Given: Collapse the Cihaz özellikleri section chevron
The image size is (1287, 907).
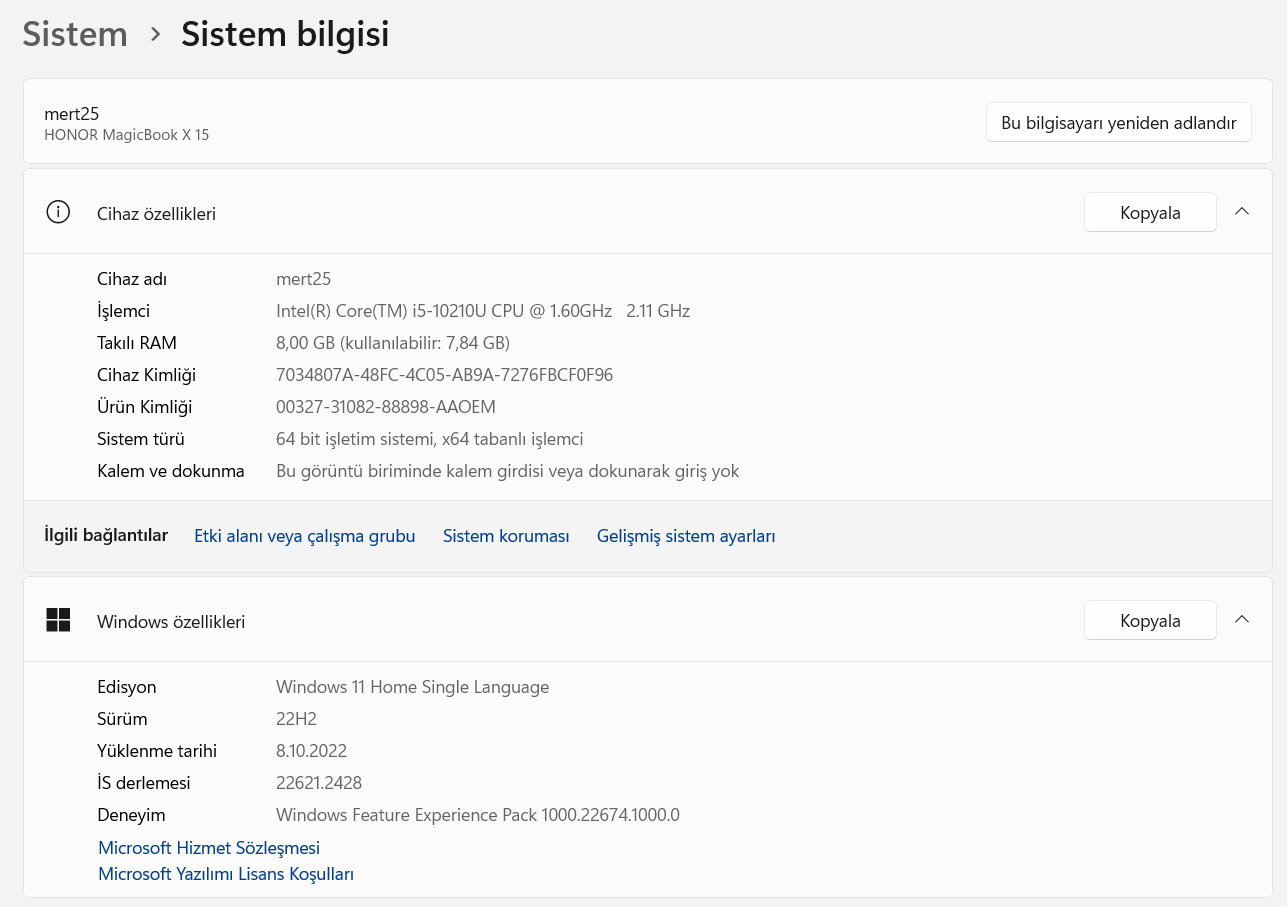Looking at the screenshot, I should pos(1242,212).
